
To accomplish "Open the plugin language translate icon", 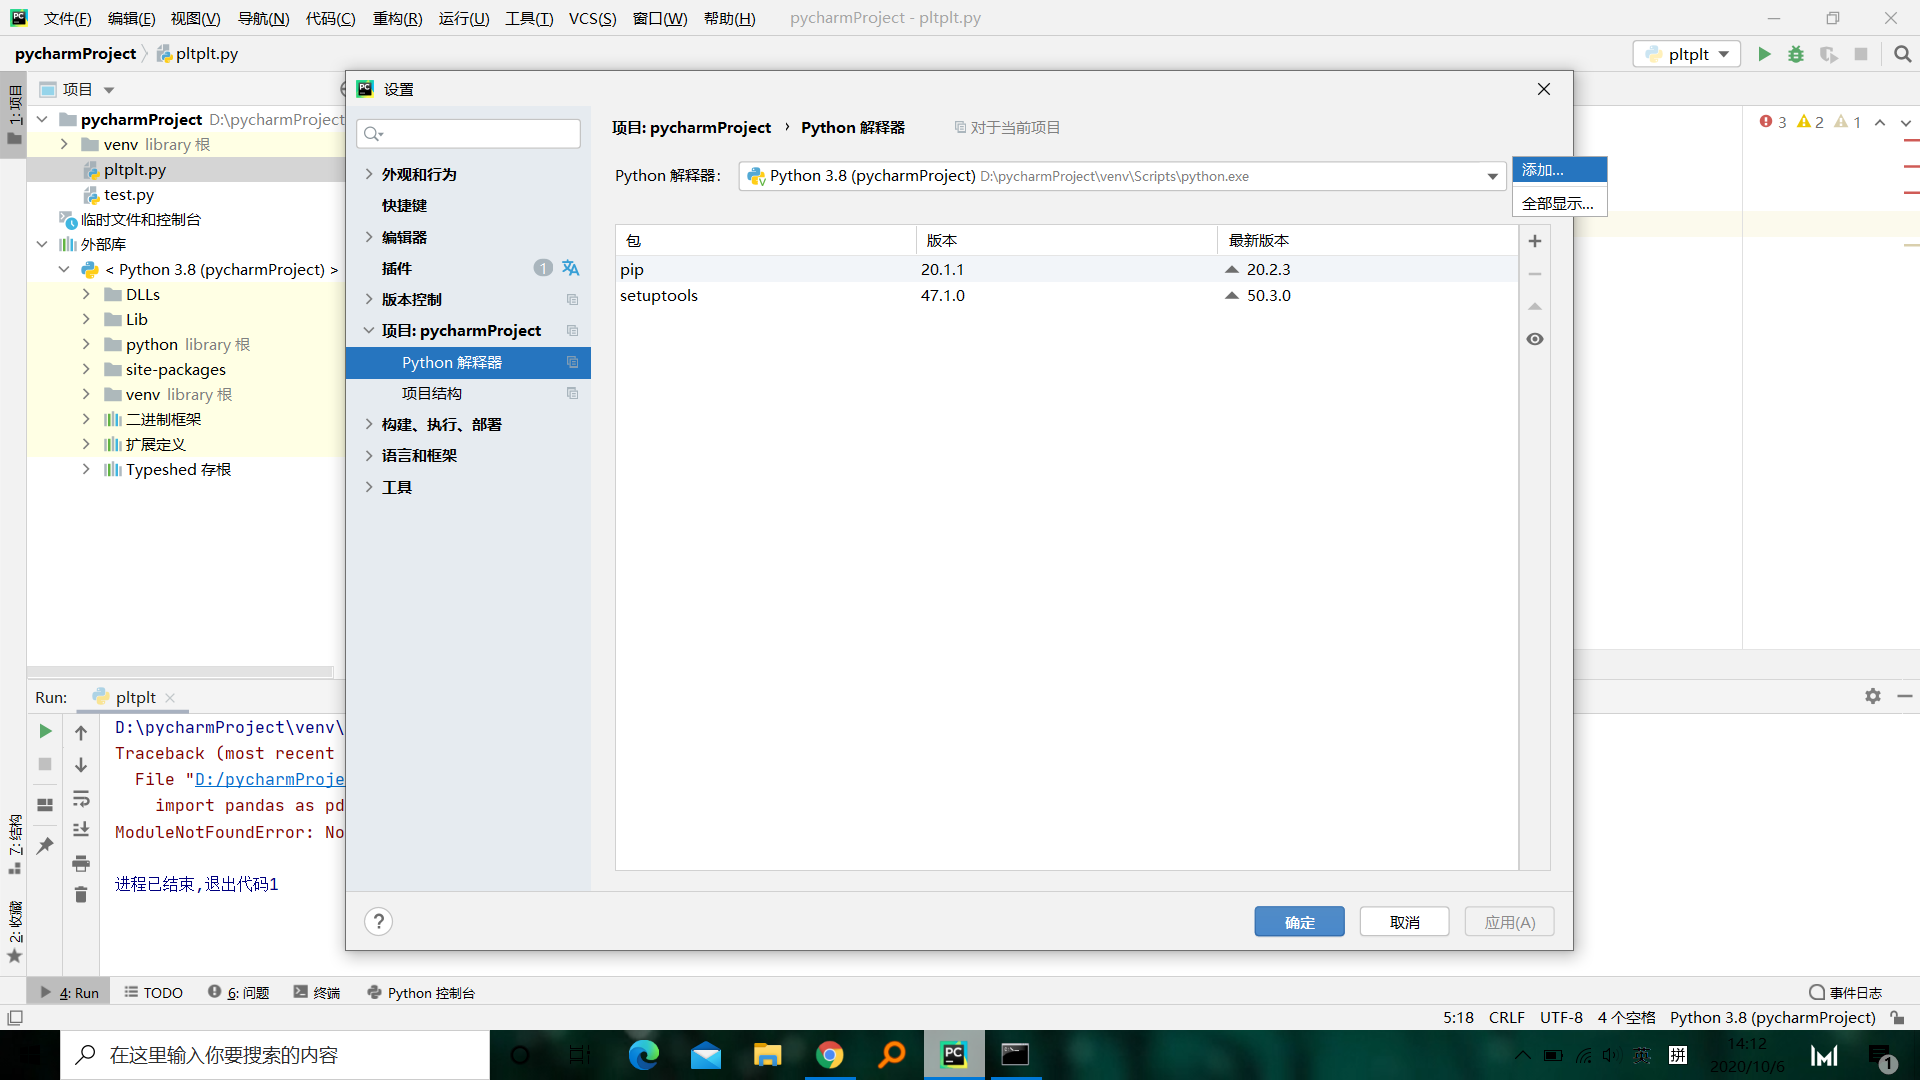I will point(570,268).
